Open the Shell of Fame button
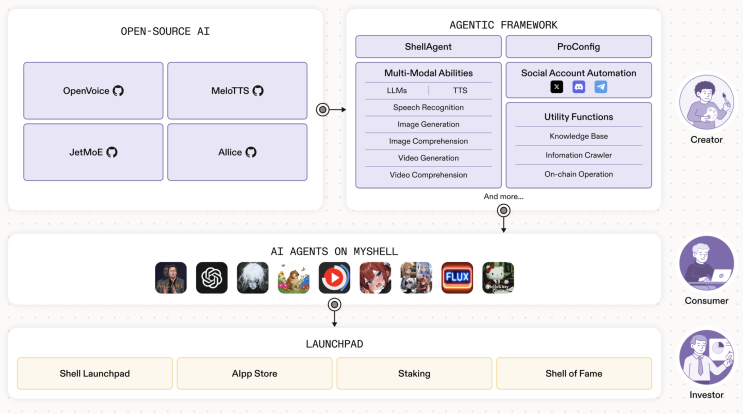 coord(574,373)
